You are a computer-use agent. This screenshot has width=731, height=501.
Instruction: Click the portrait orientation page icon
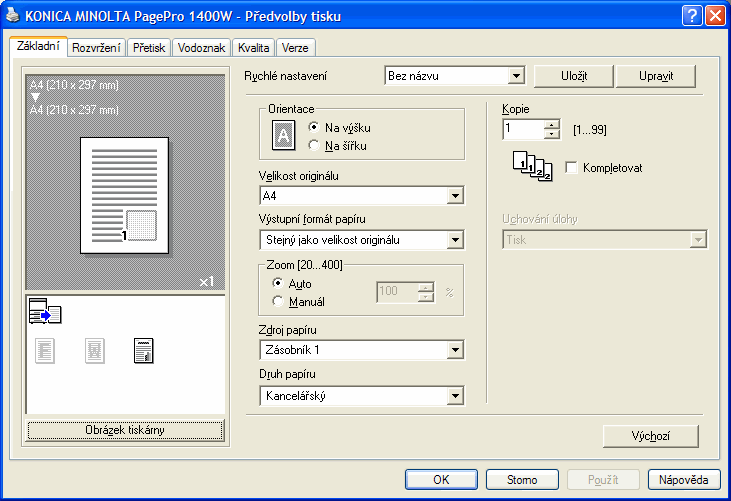pos(285,136)
